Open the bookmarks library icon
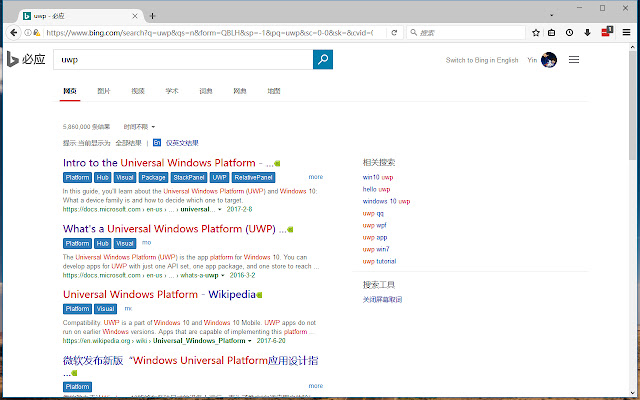 click(x=552, y=33)
